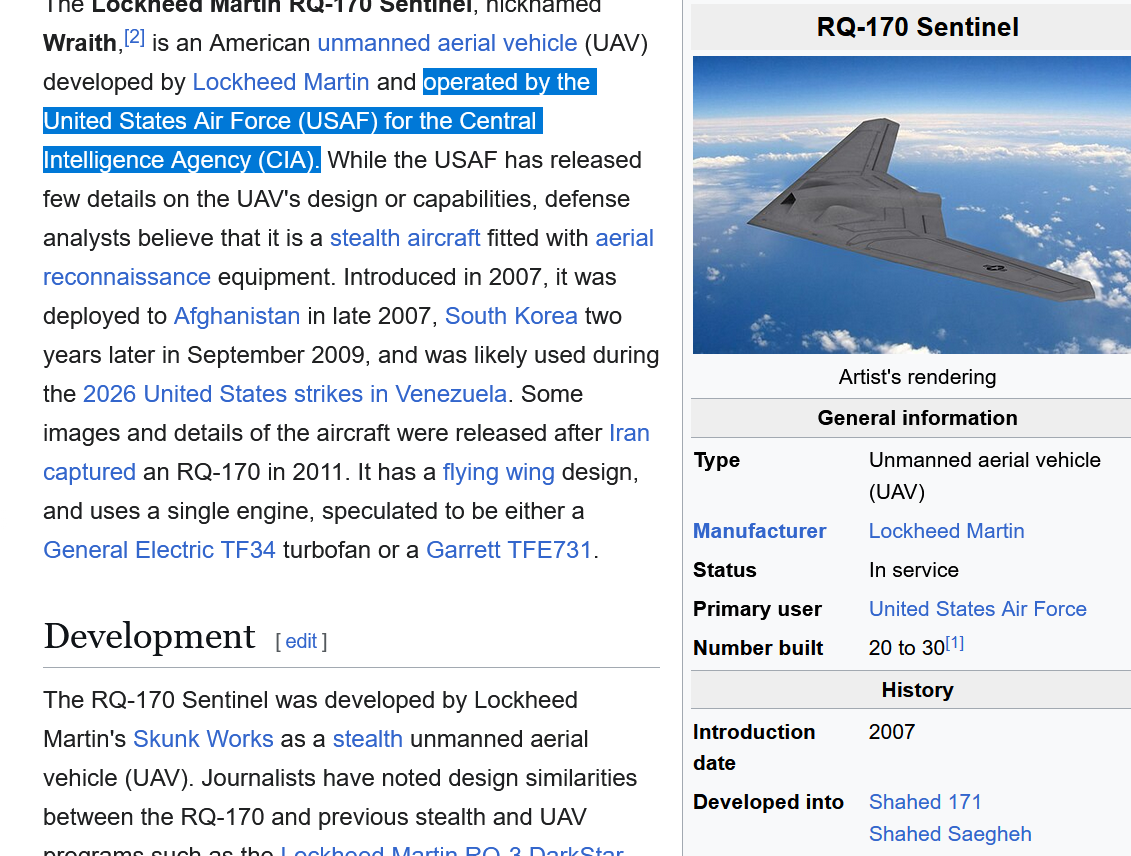Click the 'Introduction date' infobox label

coord(754,747)
